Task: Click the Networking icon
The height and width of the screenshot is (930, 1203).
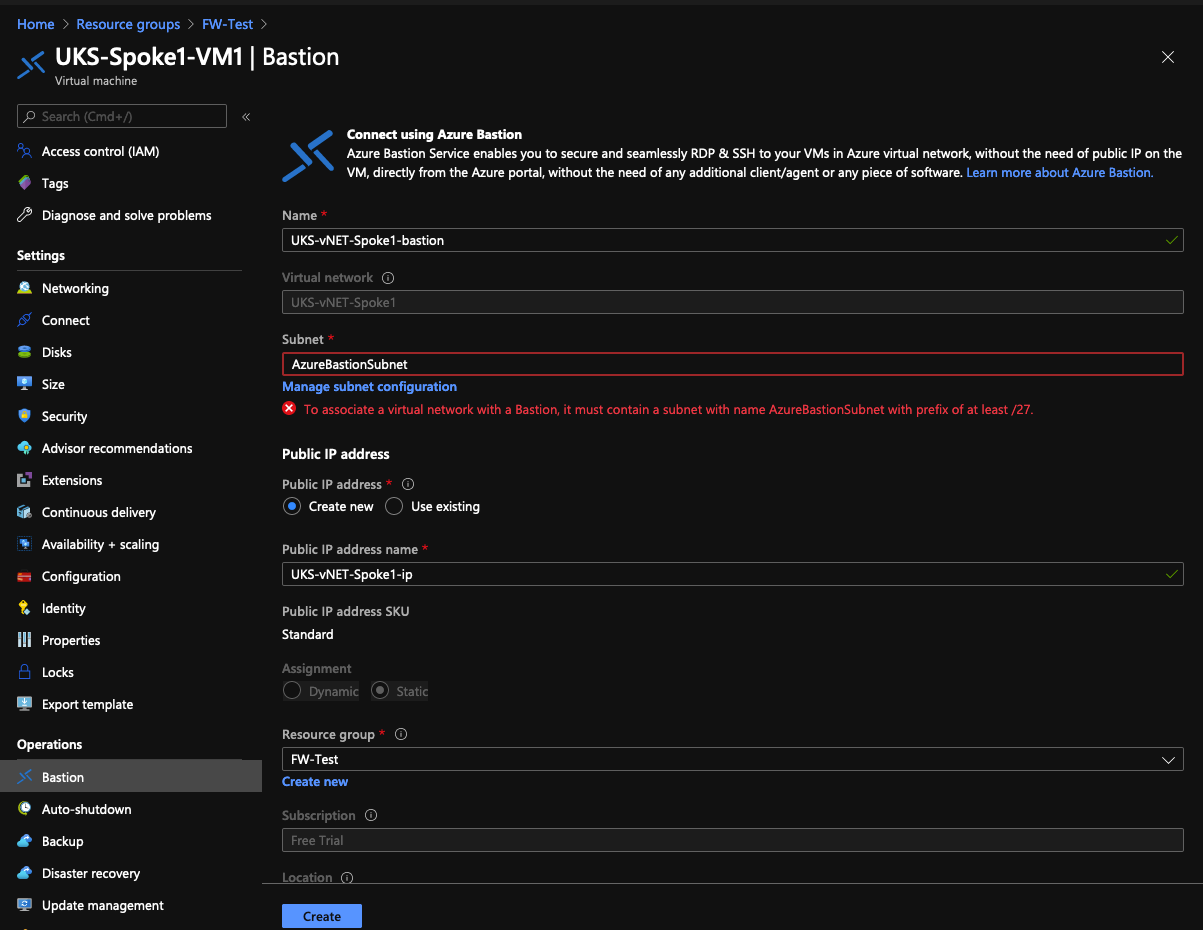Action: (x=25, y=288)
